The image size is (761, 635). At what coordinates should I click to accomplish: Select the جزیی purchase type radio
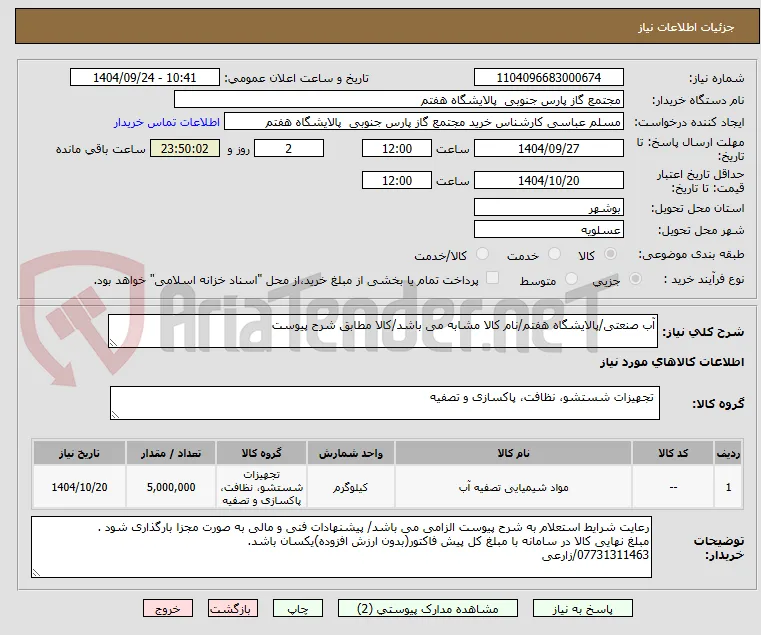tap(635, 279)
